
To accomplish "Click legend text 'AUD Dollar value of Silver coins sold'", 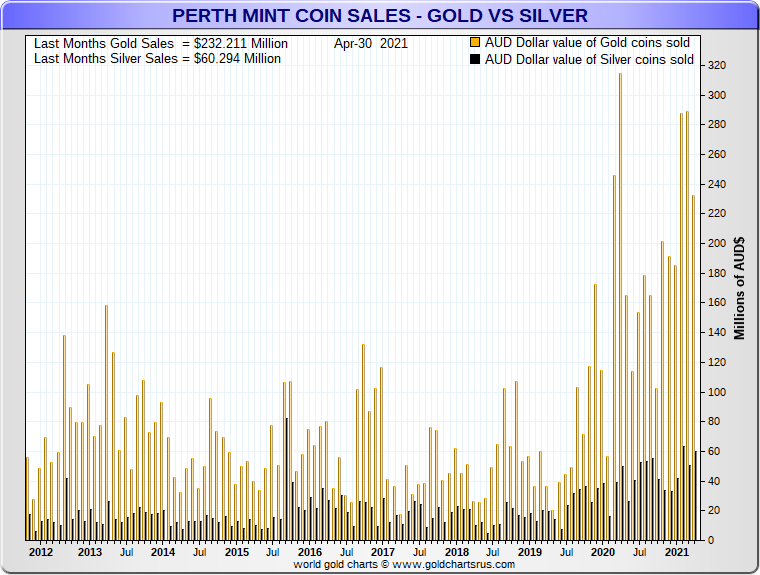I will click(589, 60).
